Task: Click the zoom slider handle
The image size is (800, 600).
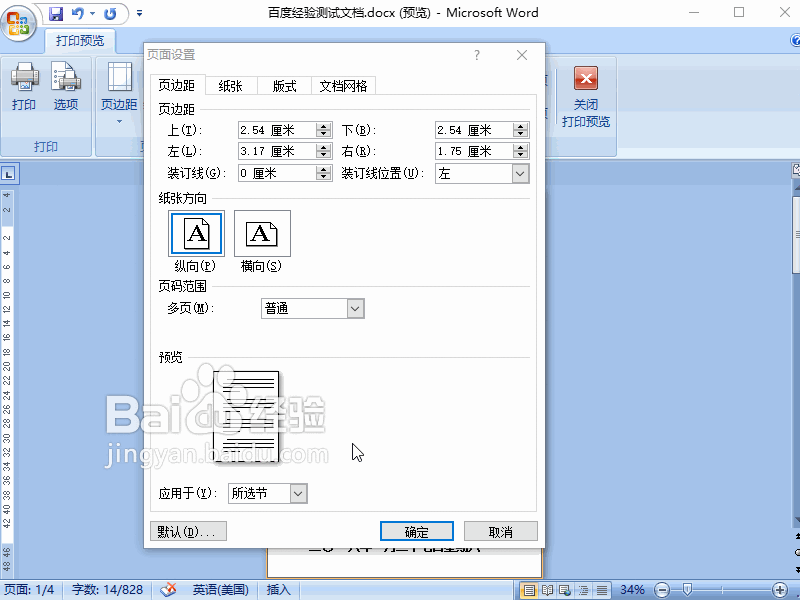Action: pos(688,590)
